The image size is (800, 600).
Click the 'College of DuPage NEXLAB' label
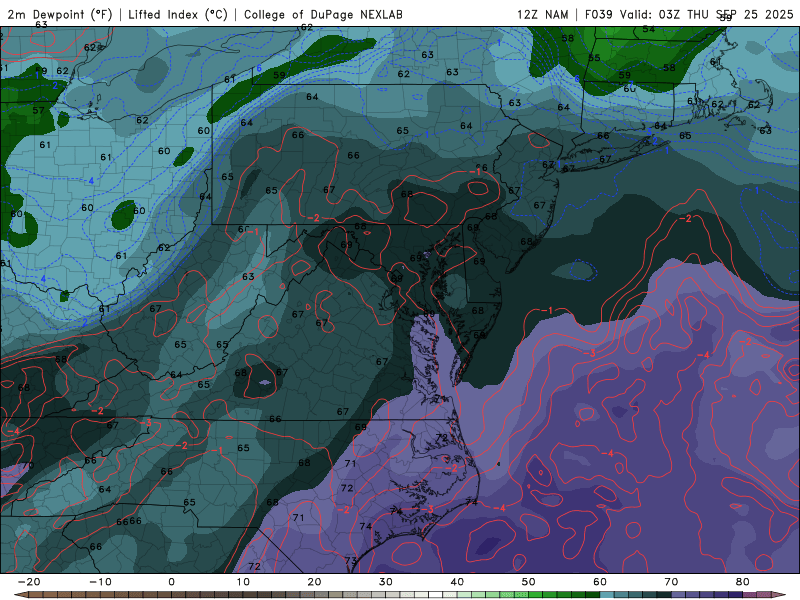point(323,14)
